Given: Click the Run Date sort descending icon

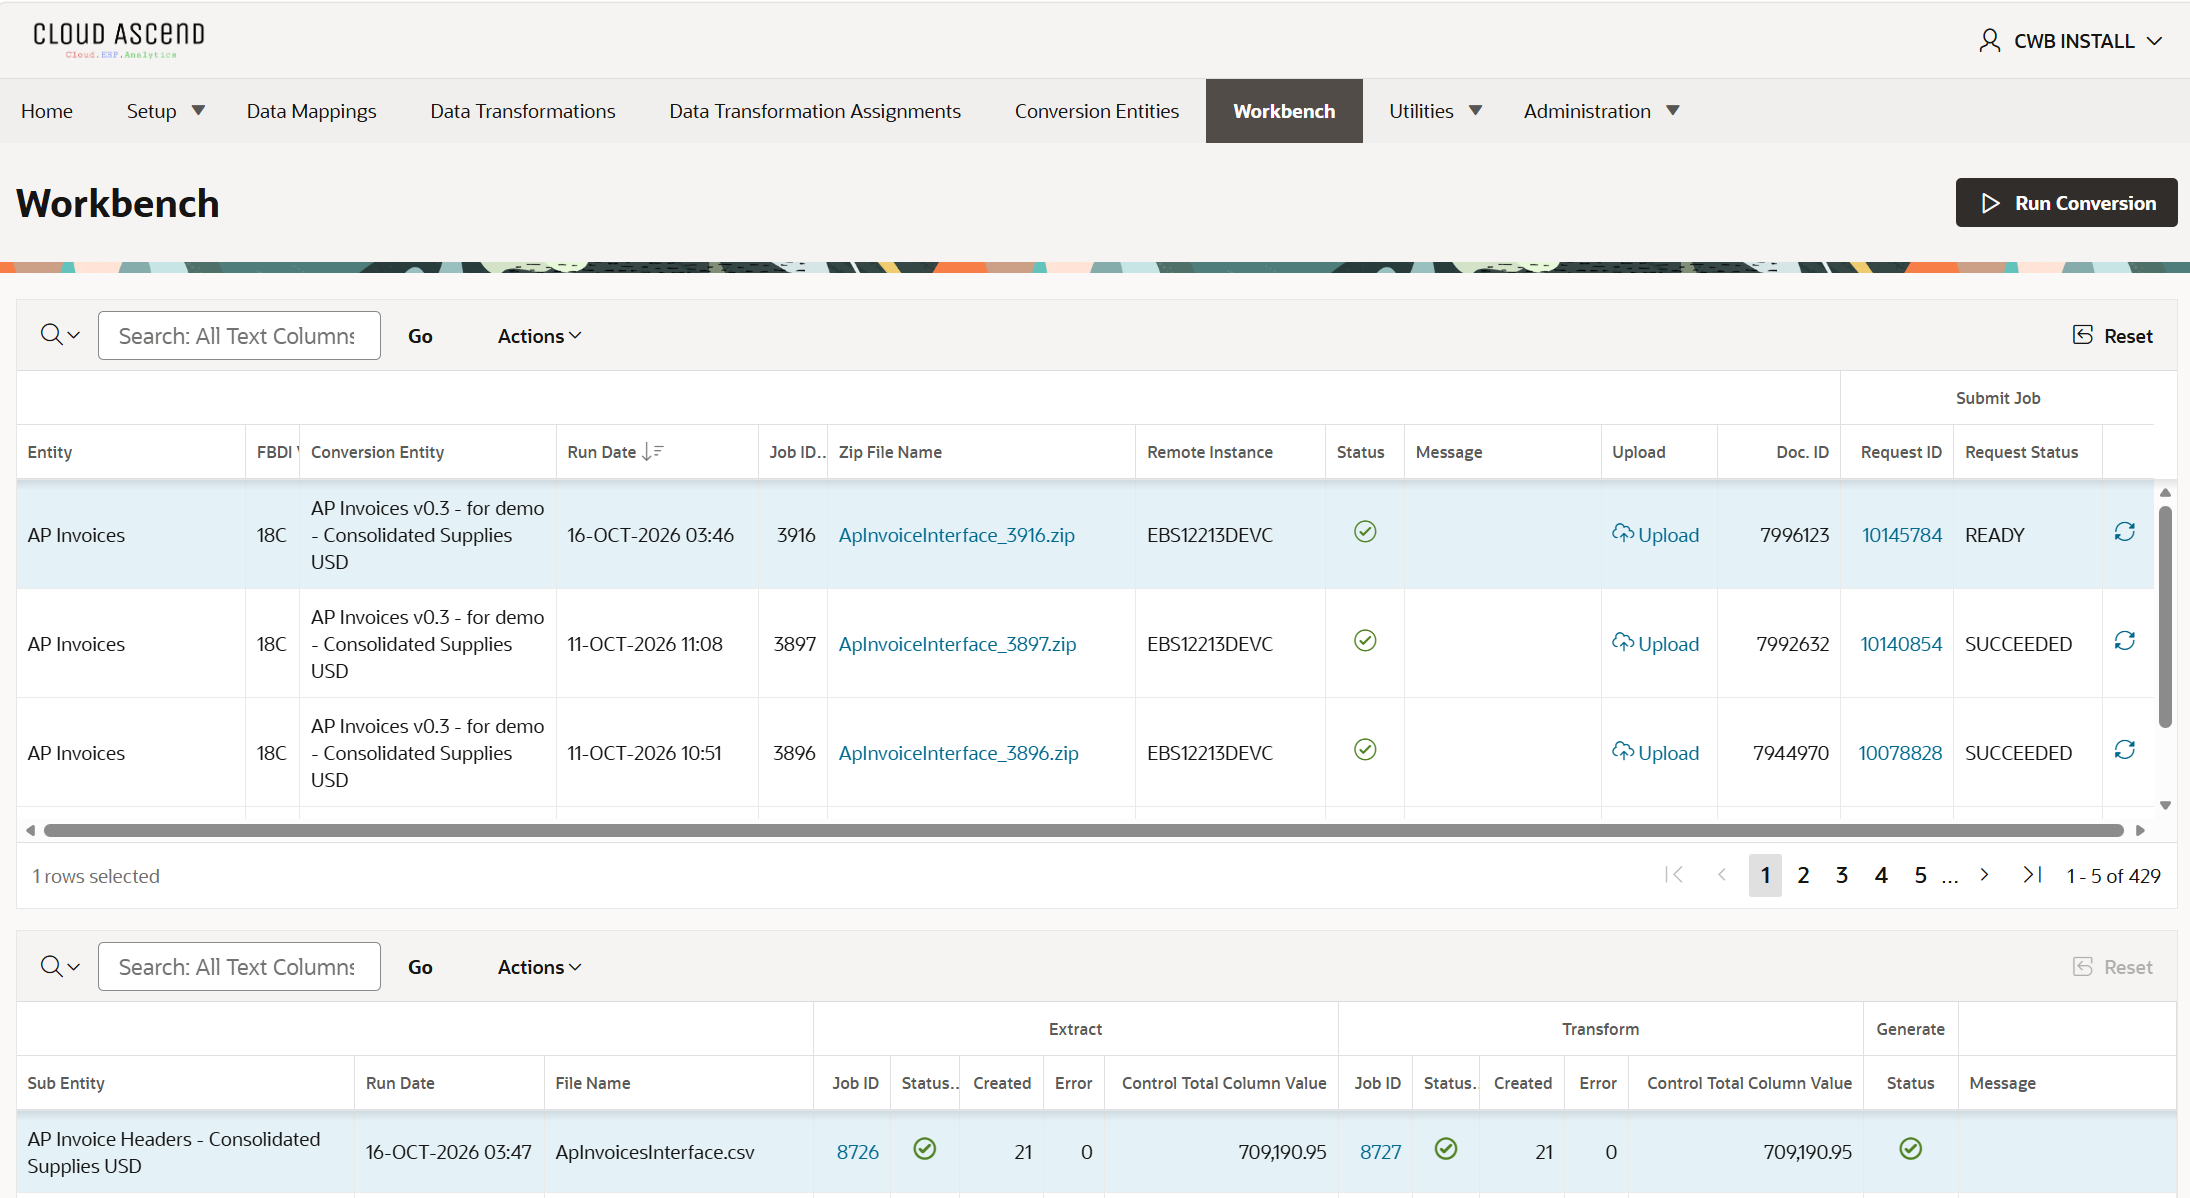Looking at the screenshot, I should pyautogui.click(x=652, y=452).
